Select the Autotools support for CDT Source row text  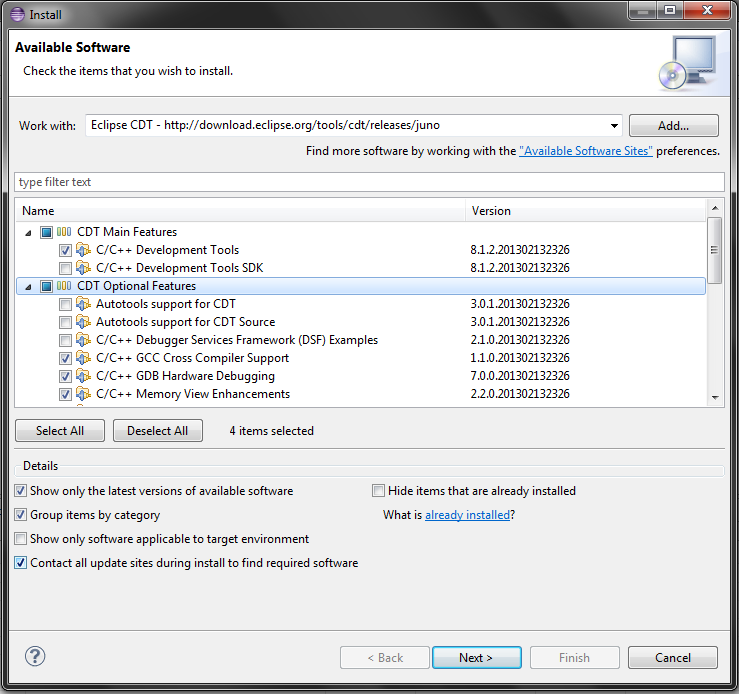tap(186, 322)
